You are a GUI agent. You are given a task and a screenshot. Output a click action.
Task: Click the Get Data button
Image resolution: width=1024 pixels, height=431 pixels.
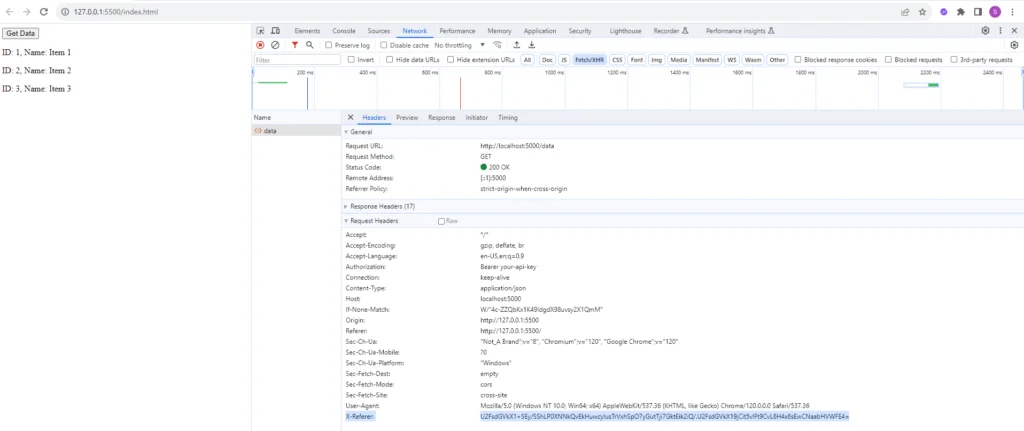coord(21,33)
